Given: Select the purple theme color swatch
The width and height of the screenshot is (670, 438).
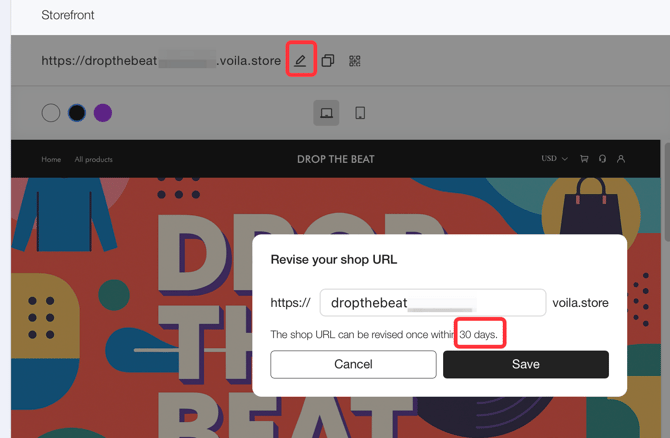Looking at the screenshot, I should click(102, 113).
